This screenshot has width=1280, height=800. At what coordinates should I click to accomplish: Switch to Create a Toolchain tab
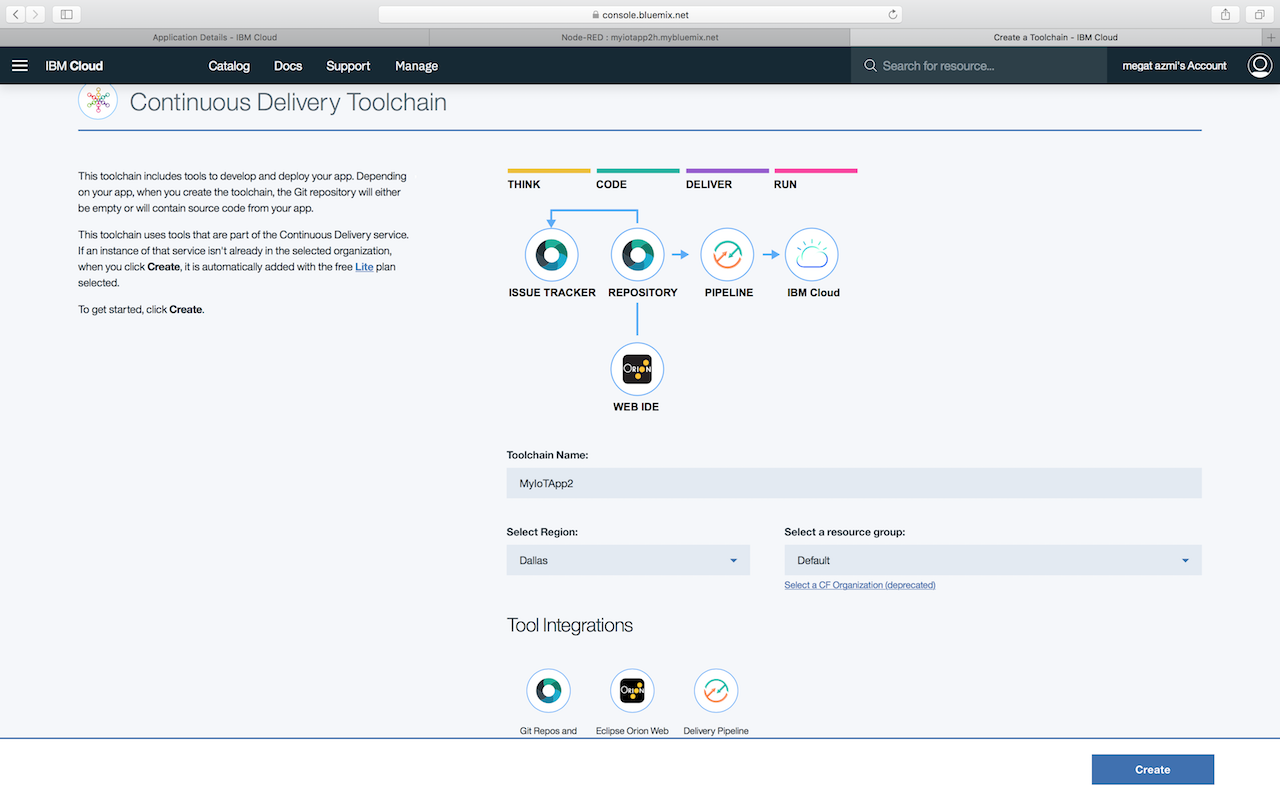1056,37
